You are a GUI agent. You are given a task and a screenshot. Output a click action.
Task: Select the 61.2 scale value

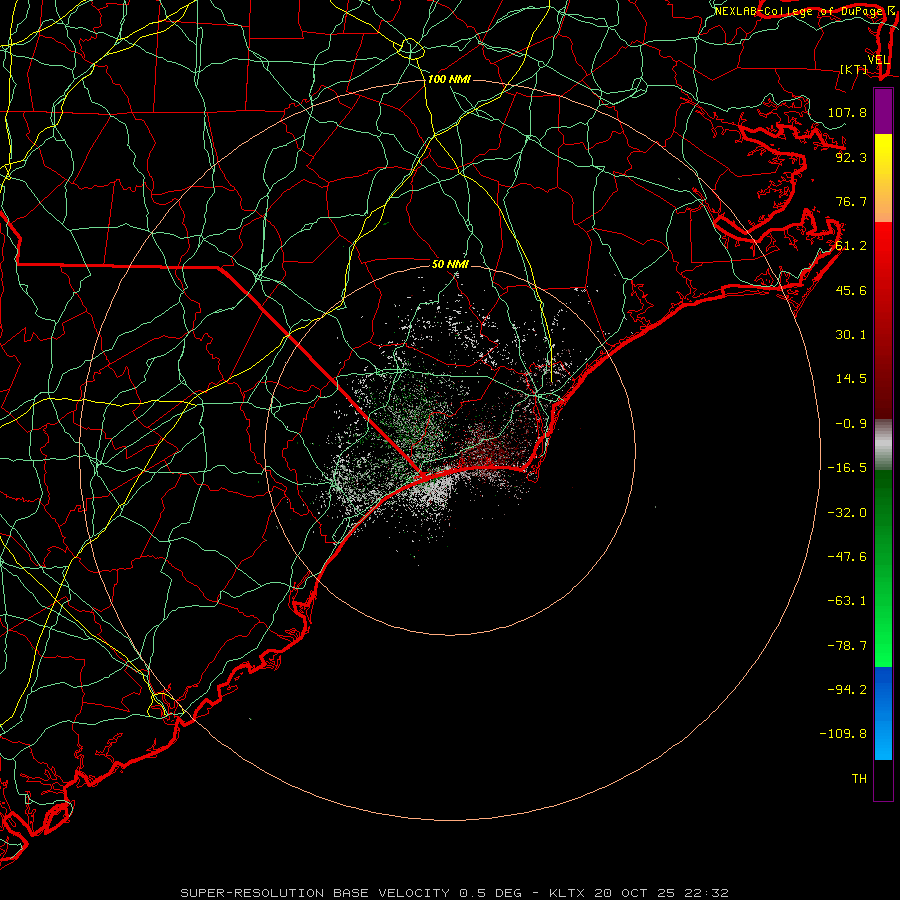(x=851, y=246)
